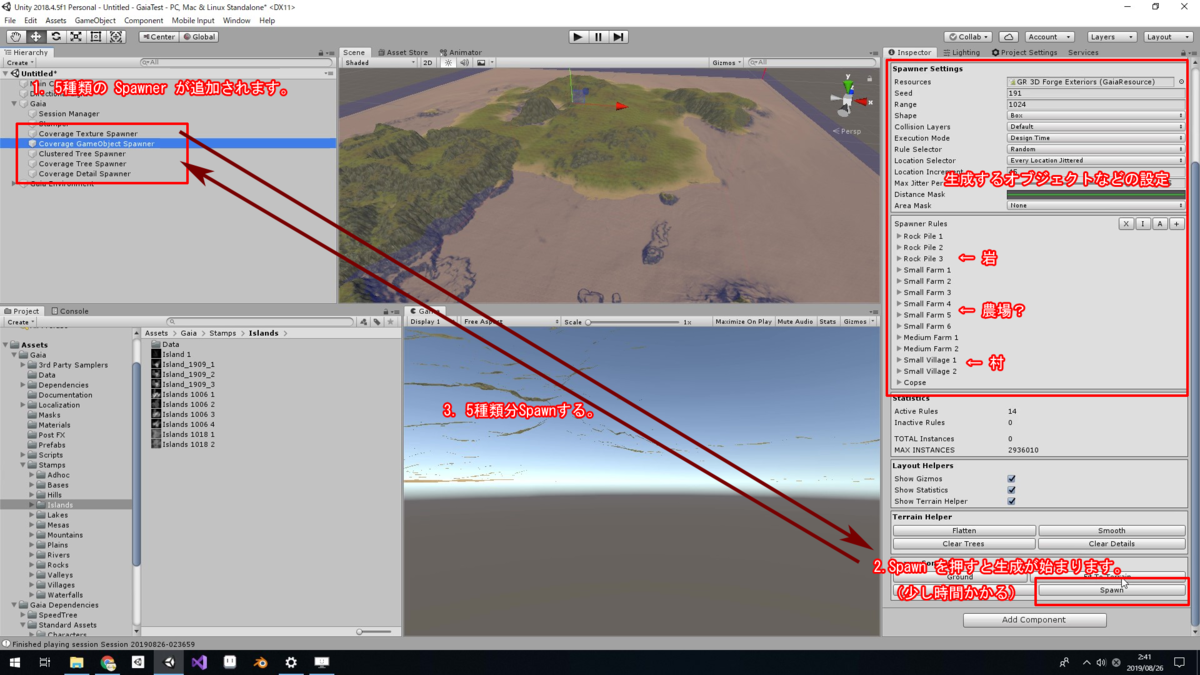Open the Window menu

point(236,20)
